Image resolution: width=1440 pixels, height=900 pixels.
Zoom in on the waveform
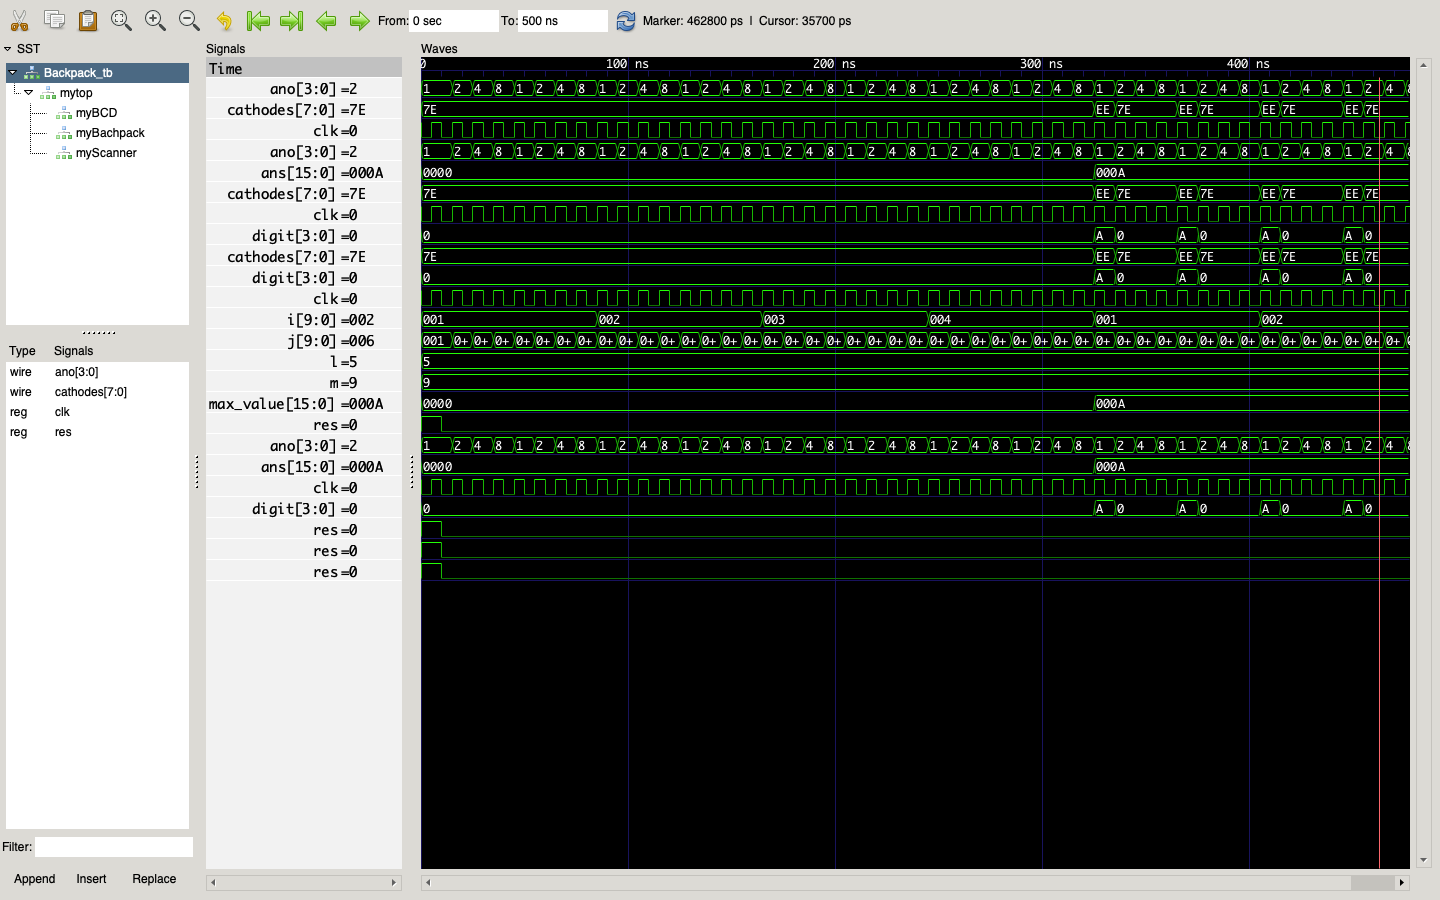pyautogui.click(x=155, y=20)
